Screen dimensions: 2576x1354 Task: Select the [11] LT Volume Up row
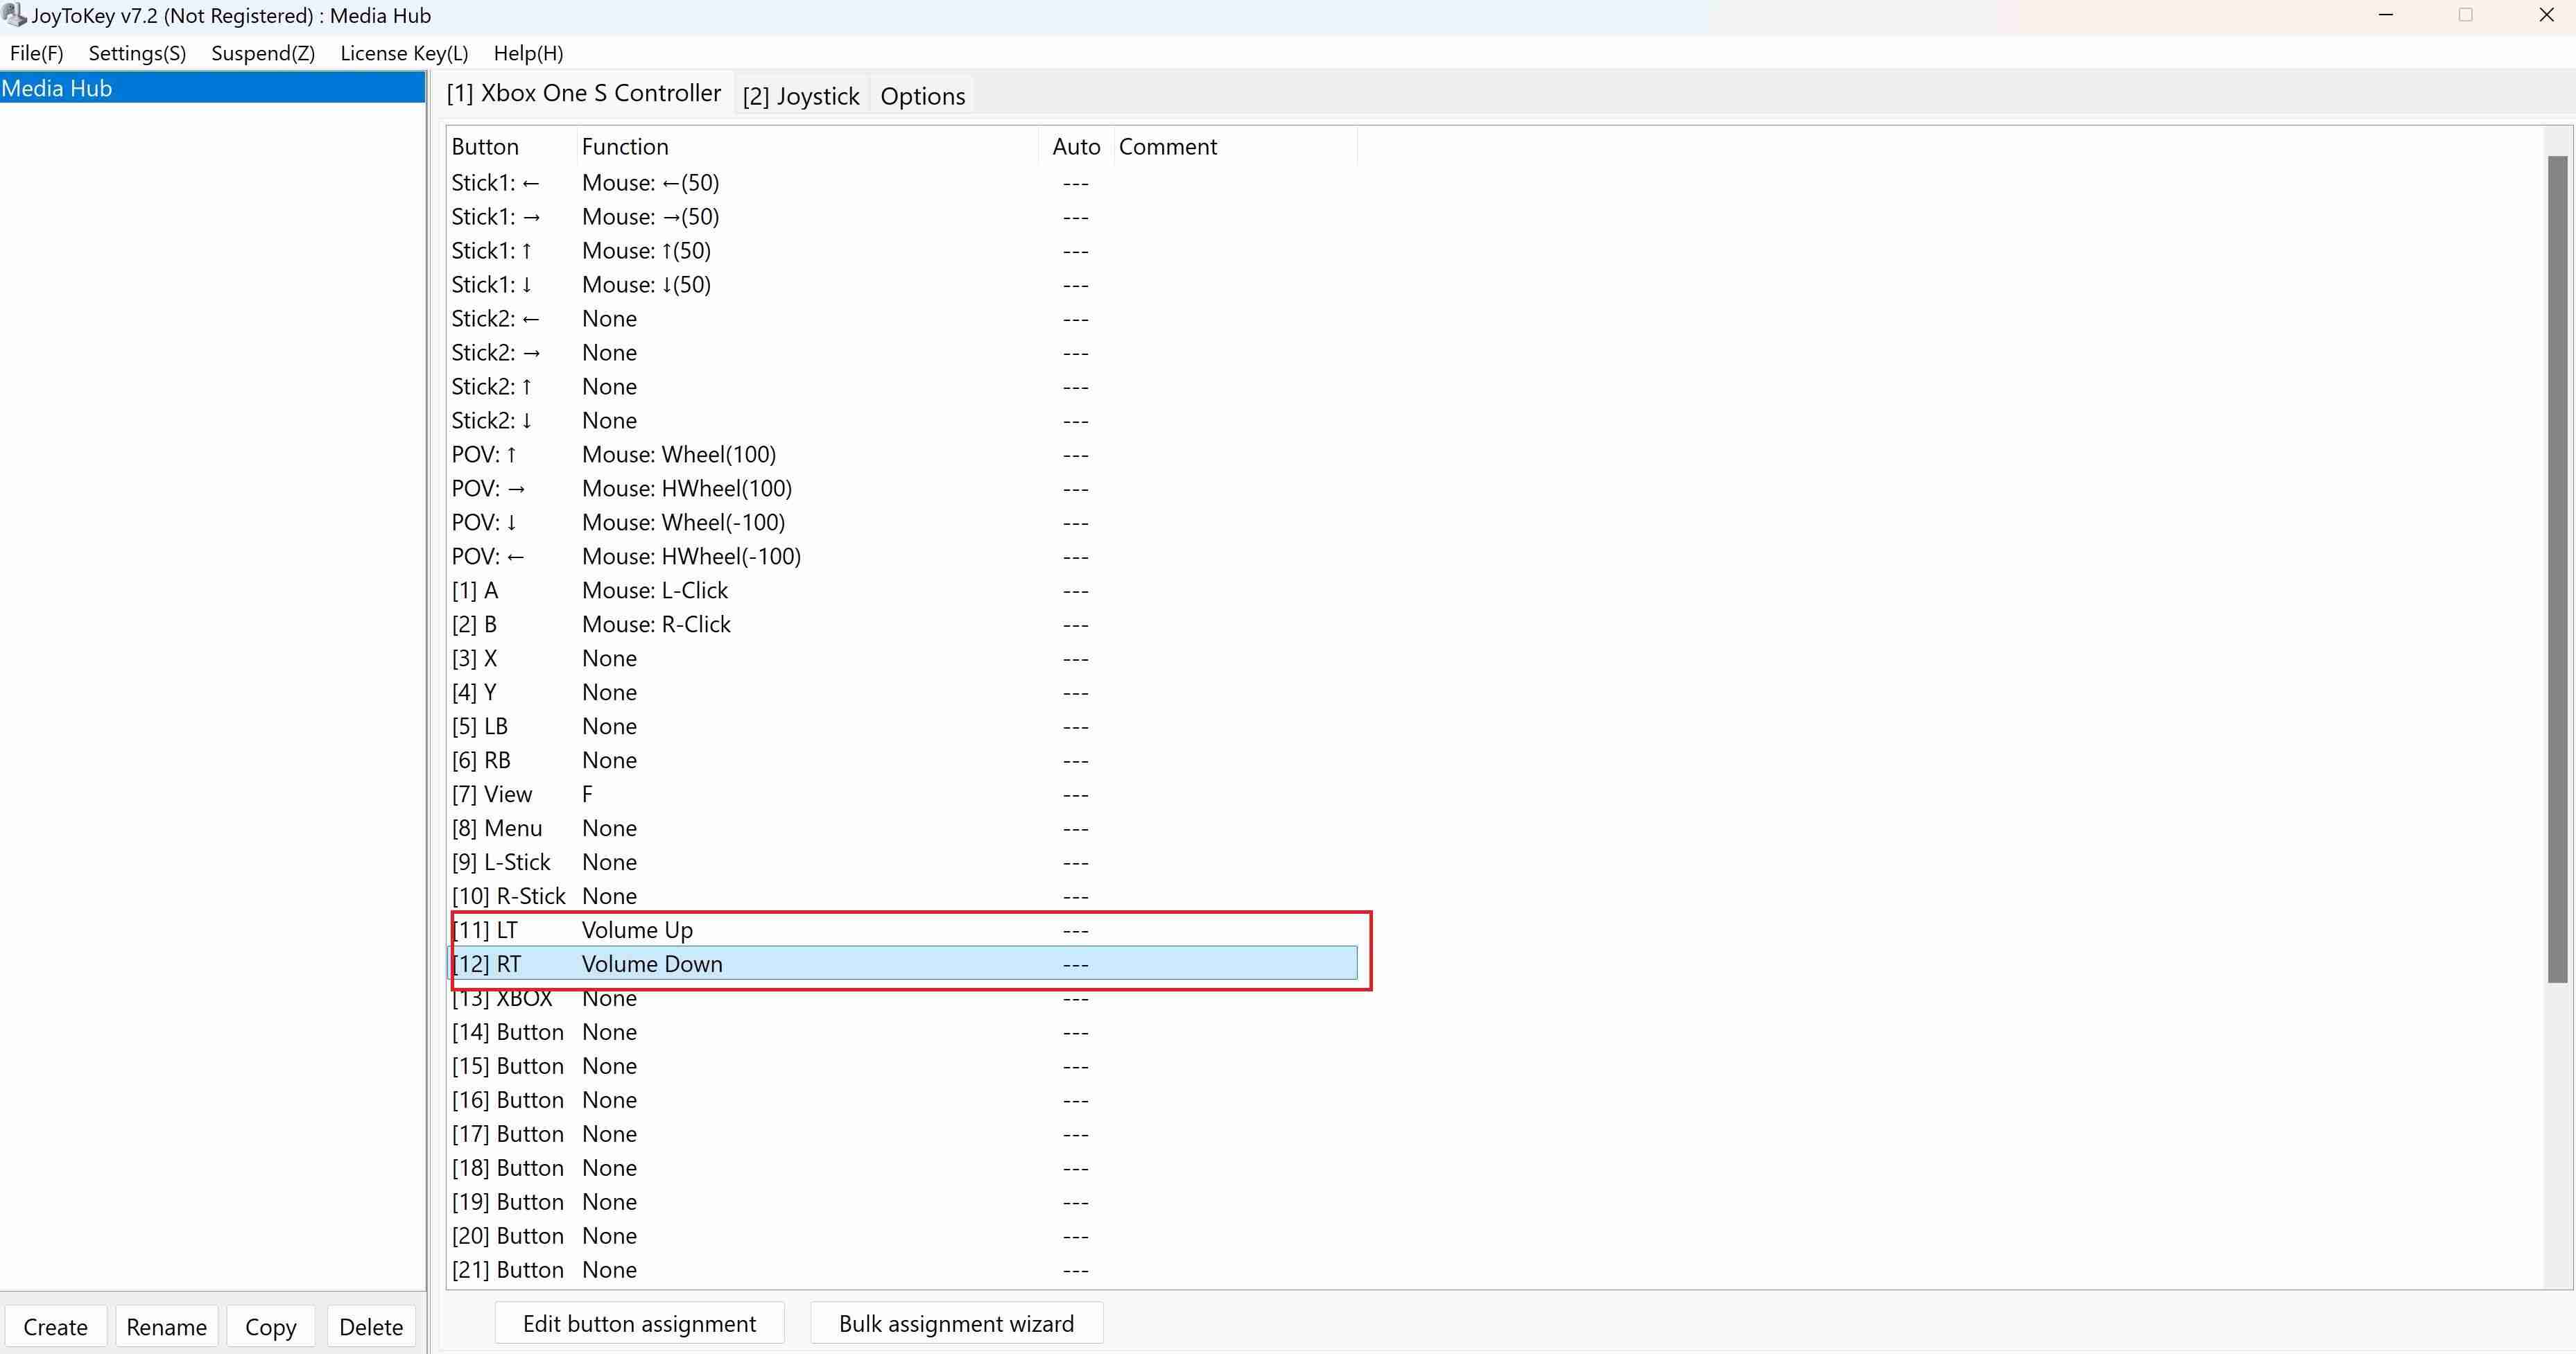click(x=903, y=931)
